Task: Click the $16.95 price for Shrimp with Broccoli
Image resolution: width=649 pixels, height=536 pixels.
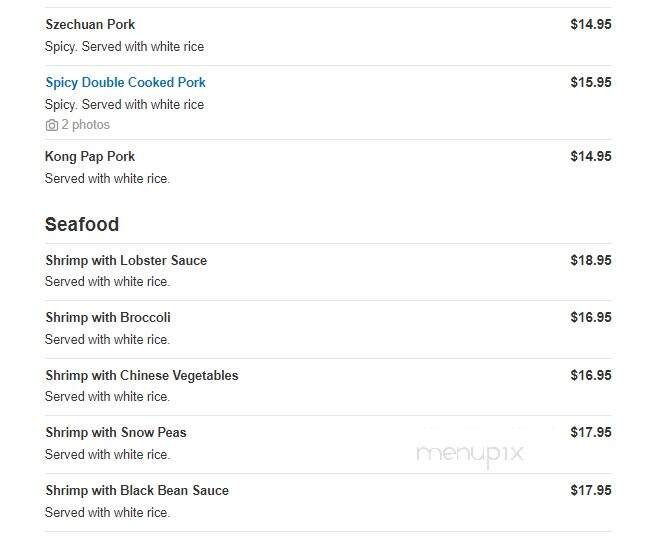Action: pyautogui.click(x=590, y=317)
